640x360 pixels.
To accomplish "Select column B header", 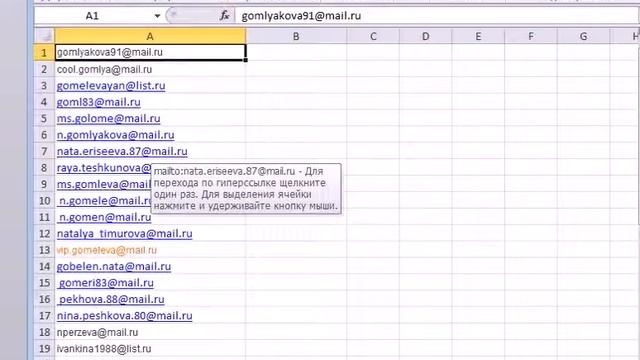I will (x=296, y=36).
